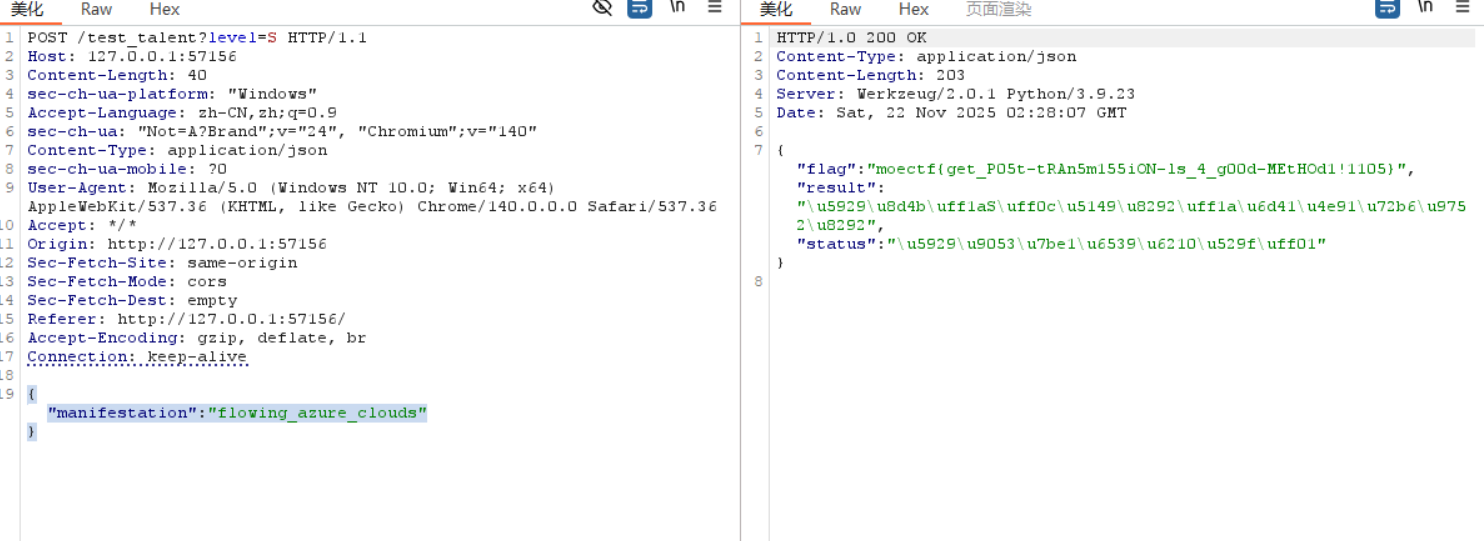Show non-printable \n characters in response pane
The width and height of the screenshot is (1484, 541).
point(1425,7)
